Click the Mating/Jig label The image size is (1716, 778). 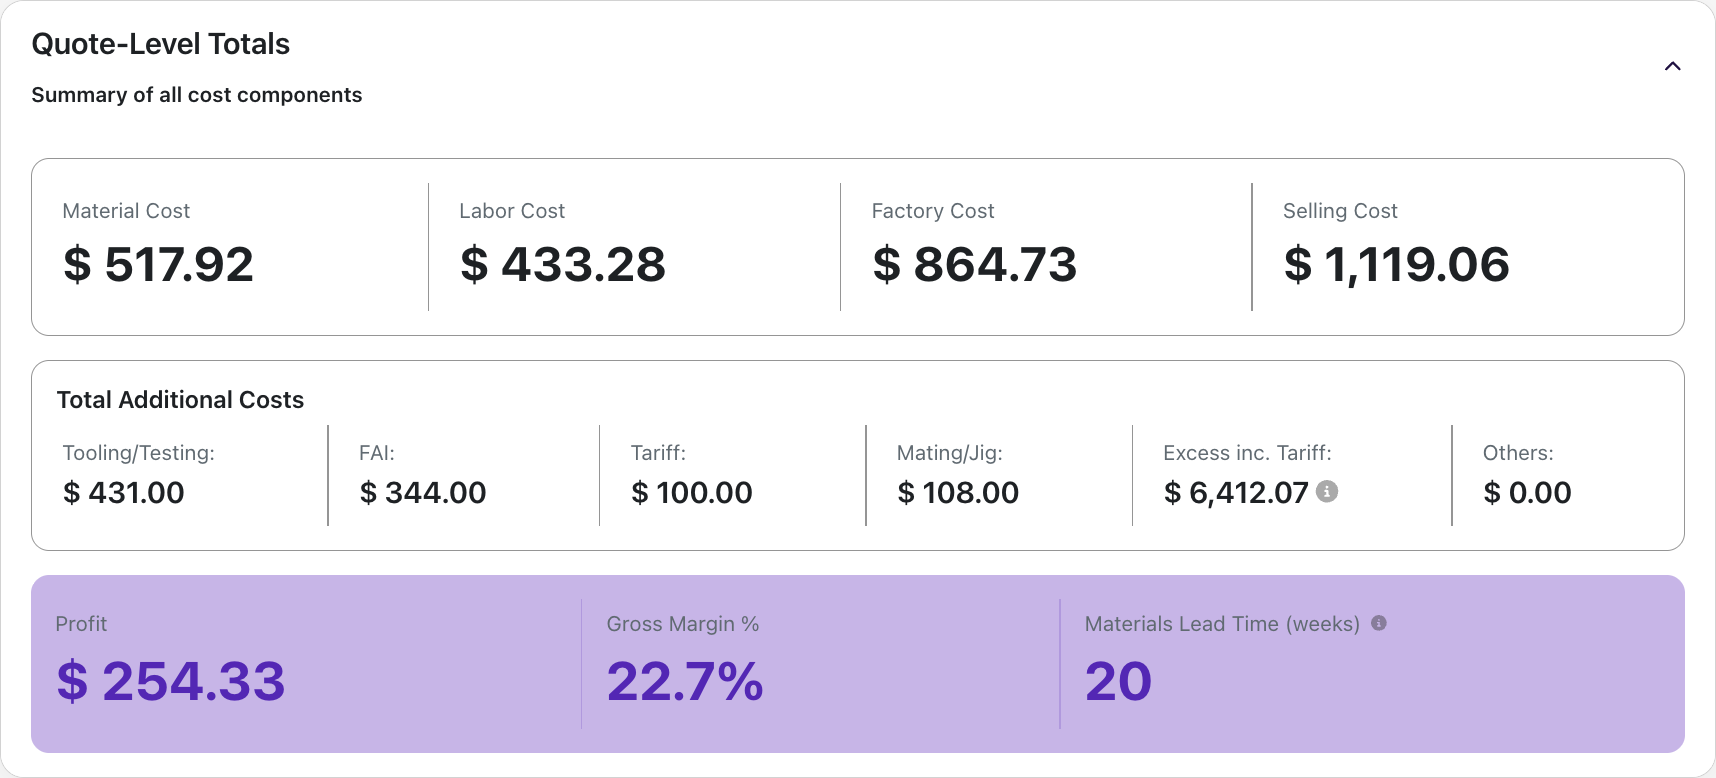click(x=950, y=453)
